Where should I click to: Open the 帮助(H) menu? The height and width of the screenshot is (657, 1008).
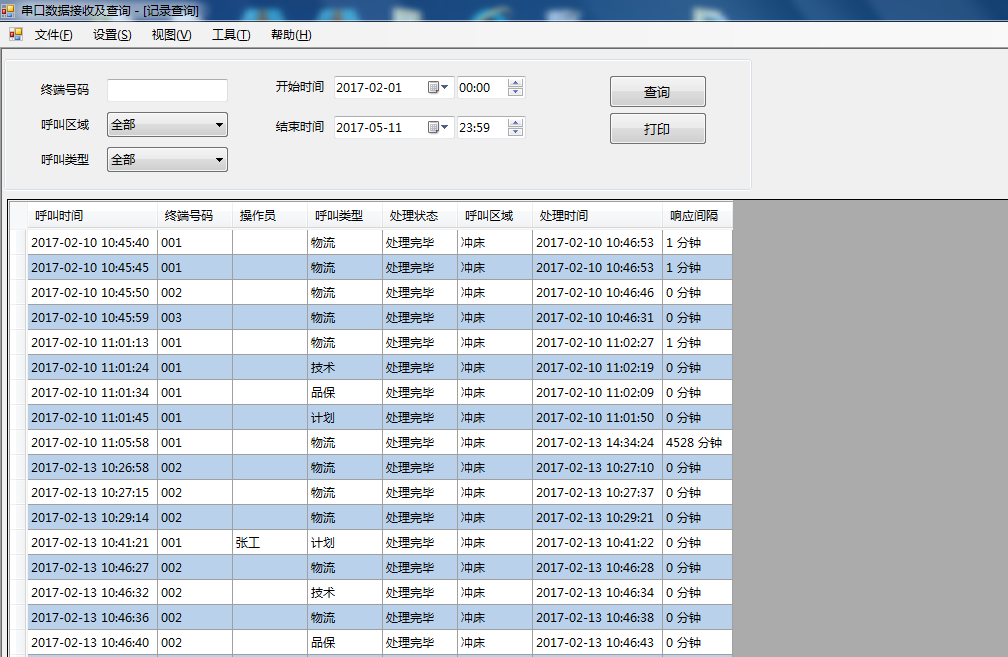pos(291,35)
